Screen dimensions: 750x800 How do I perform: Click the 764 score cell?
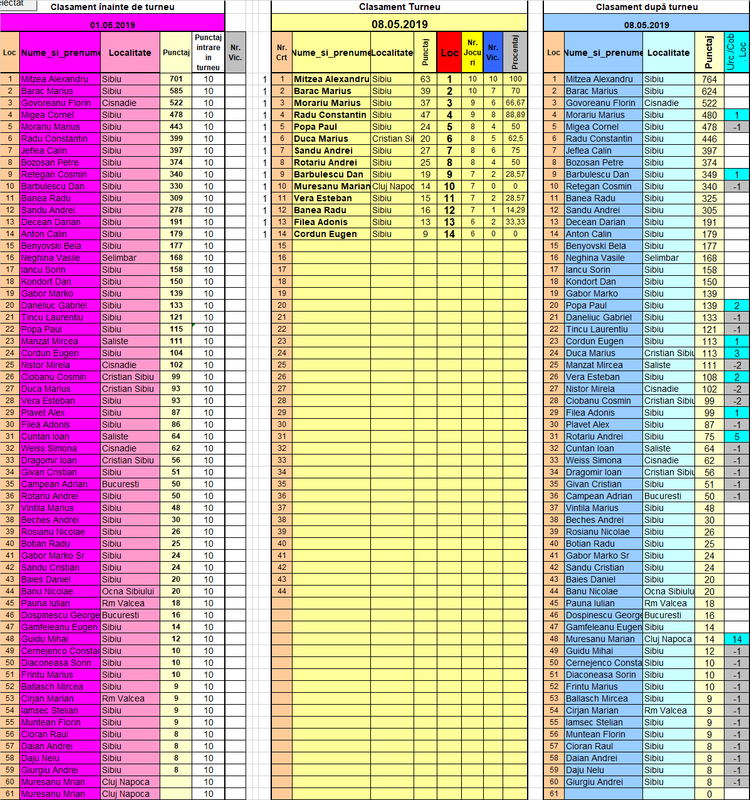coord(709,79)
